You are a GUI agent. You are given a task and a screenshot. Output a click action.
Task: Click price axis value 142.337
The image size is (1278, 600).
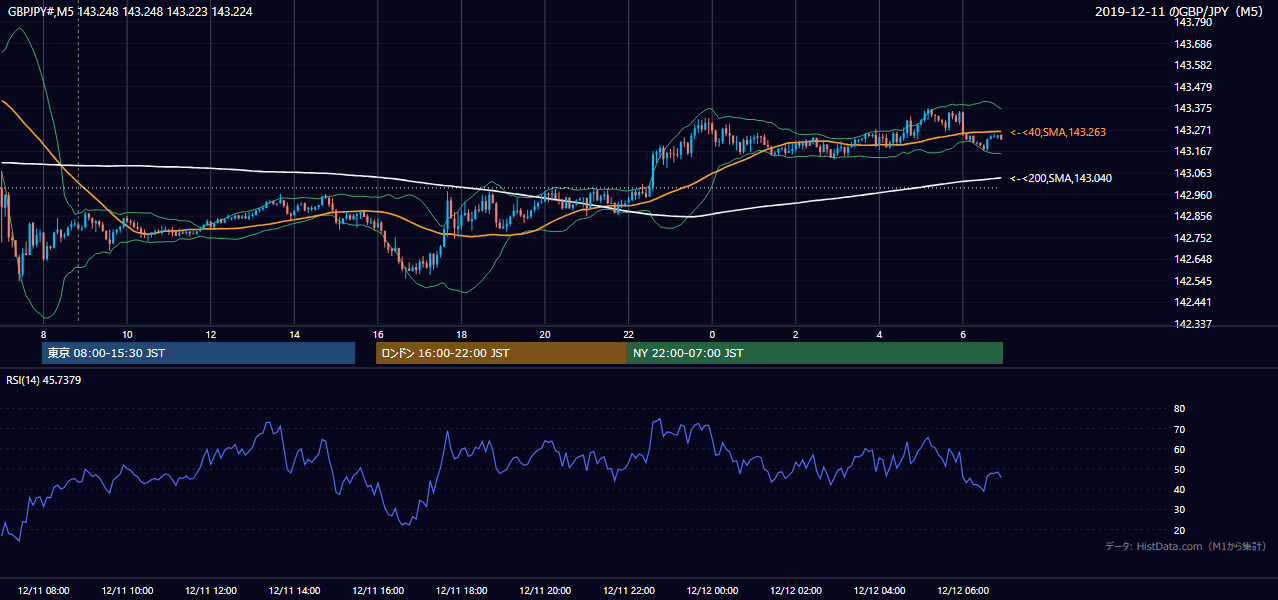click(1192, 324)
